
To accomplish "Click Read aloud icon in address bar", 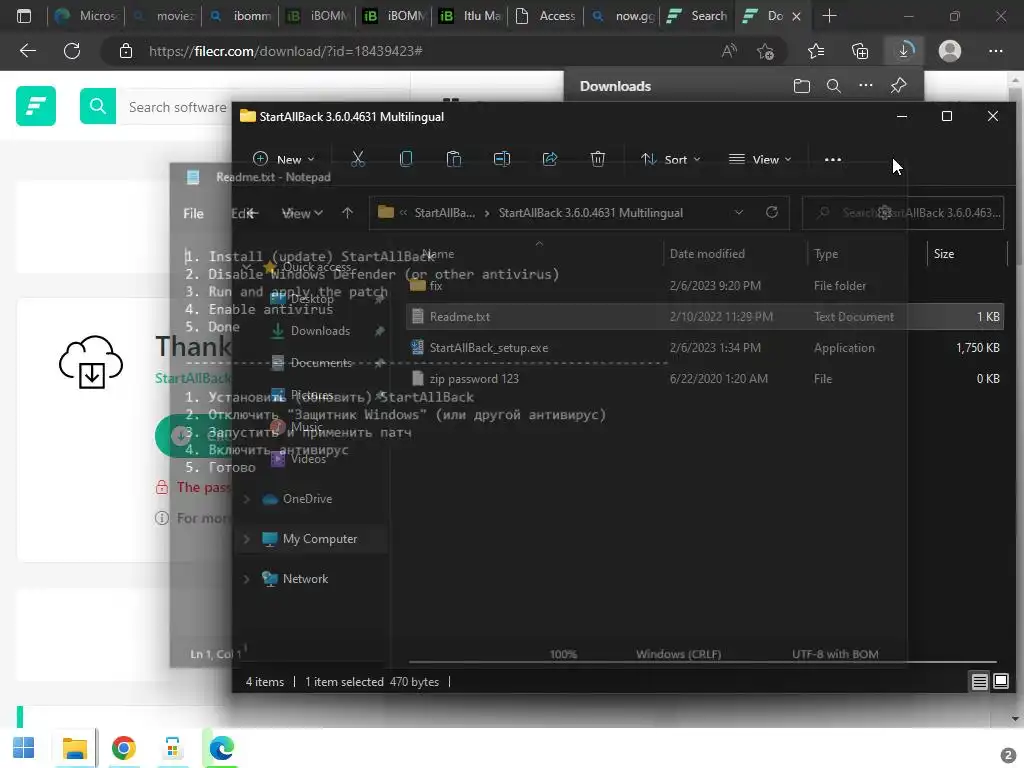I will 729,51.
